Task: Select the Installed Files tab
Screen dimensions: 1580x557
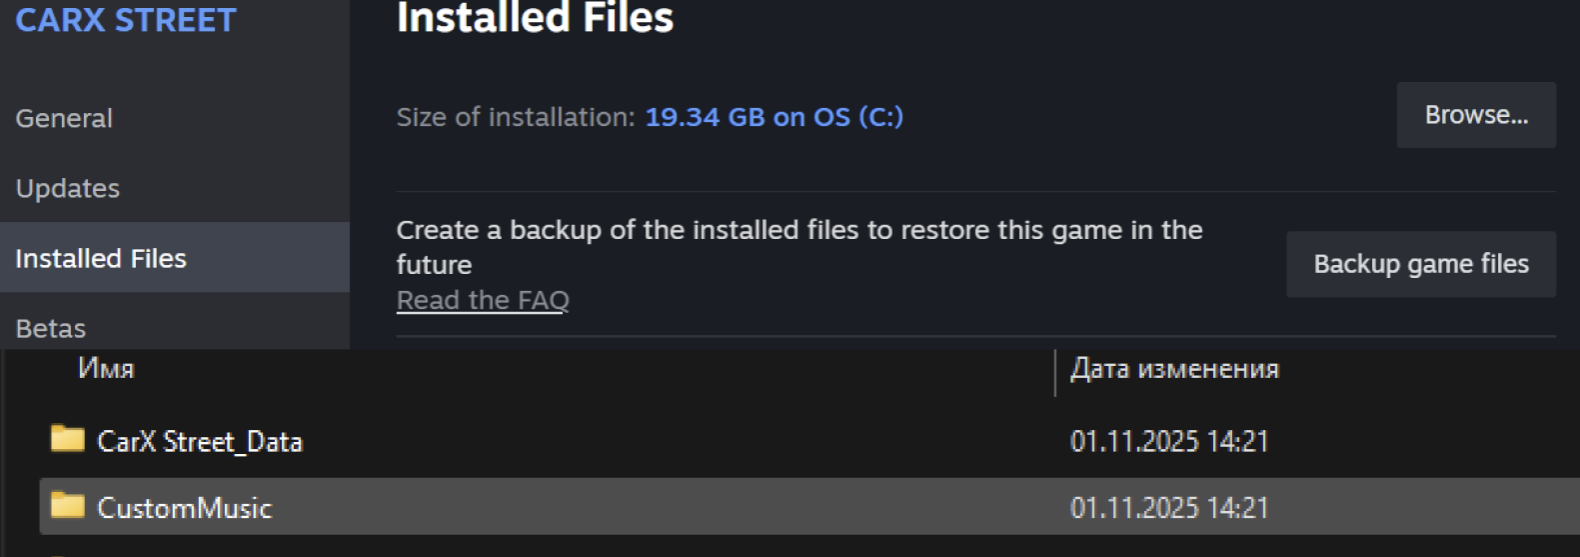Action: pos(101,258)
